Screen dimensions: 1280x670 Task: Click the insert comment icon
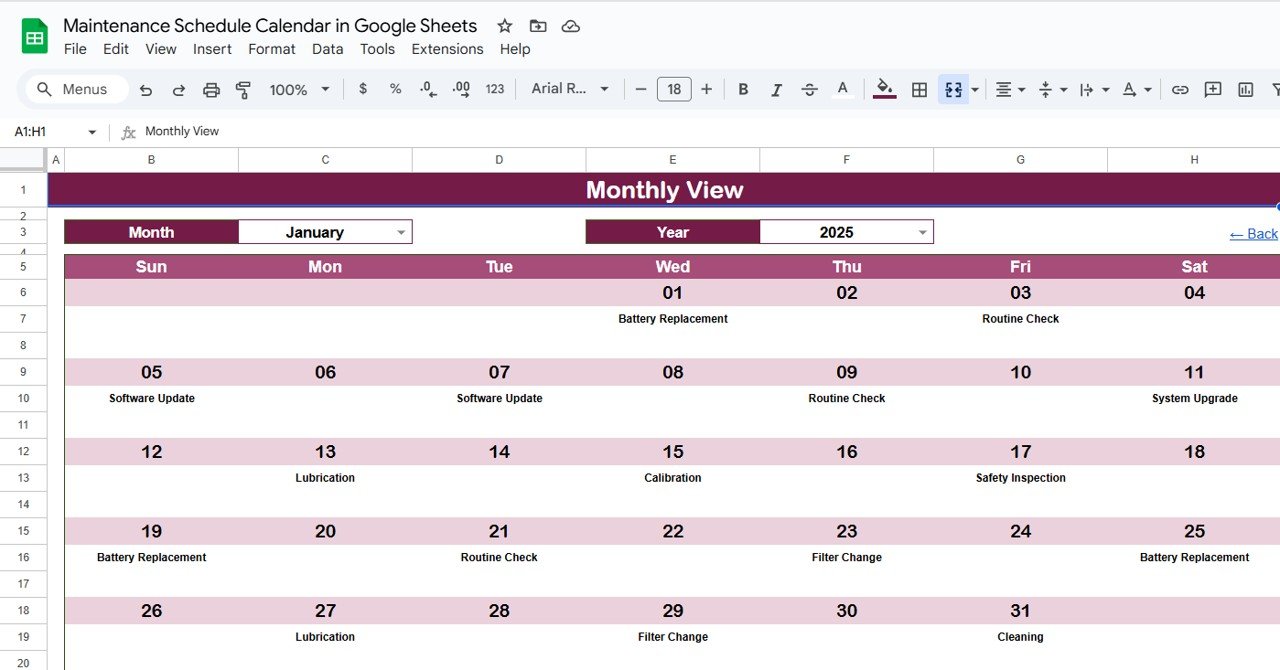[1213, 89]
